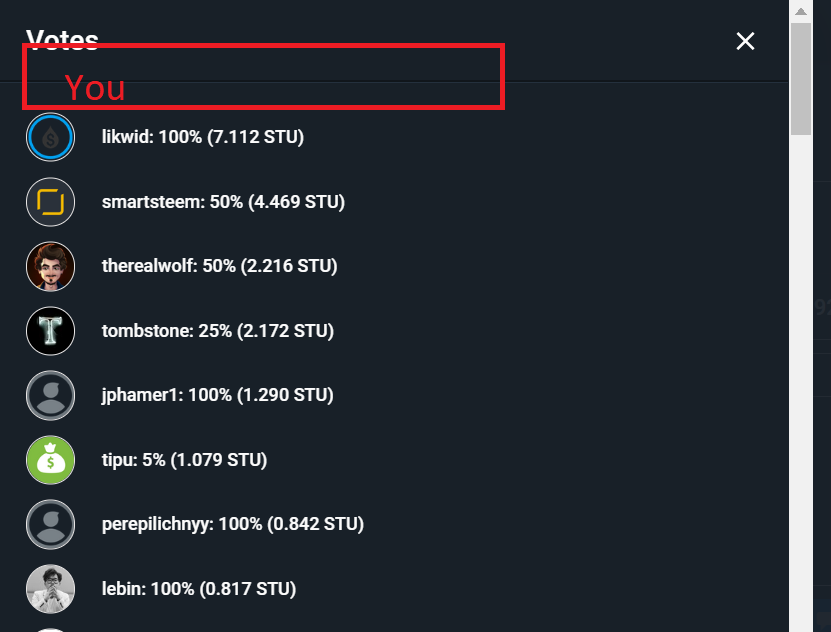Open smartsteem's yellow square avatar
831x632 pixels.
[50, 202]
